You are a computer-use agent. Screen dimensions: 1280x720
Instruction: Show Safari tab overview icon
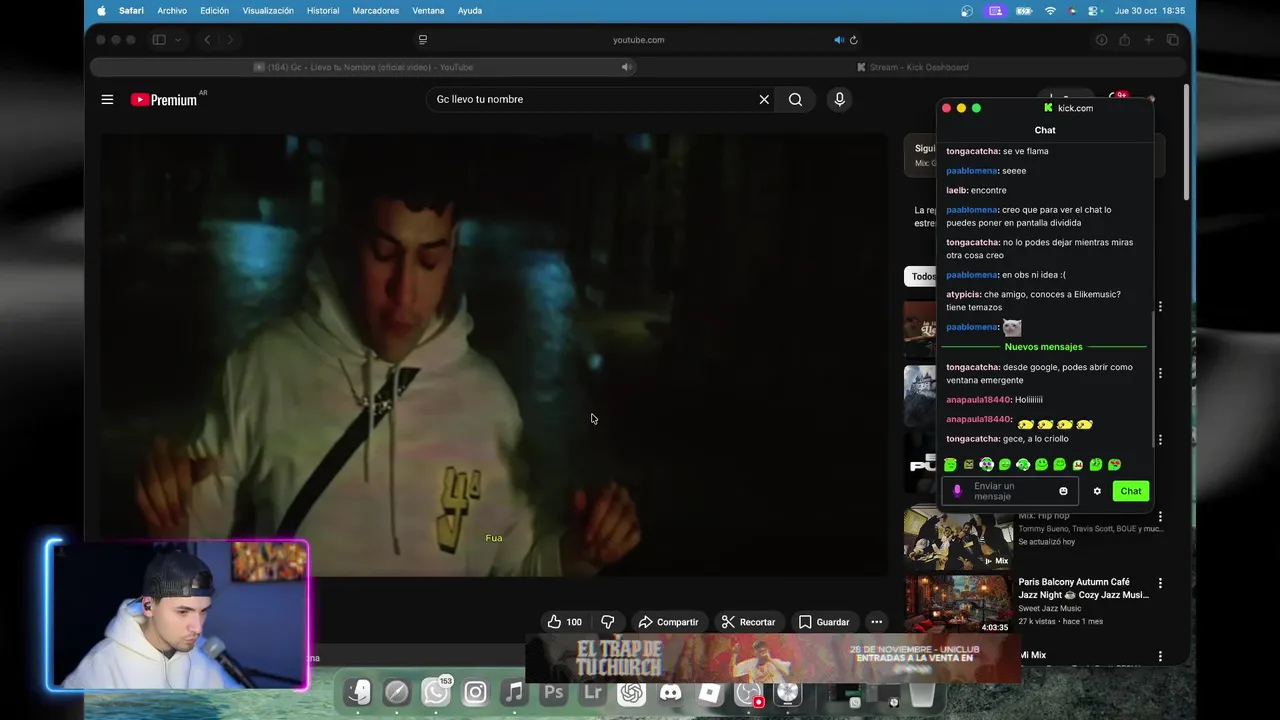(1173, 40)
